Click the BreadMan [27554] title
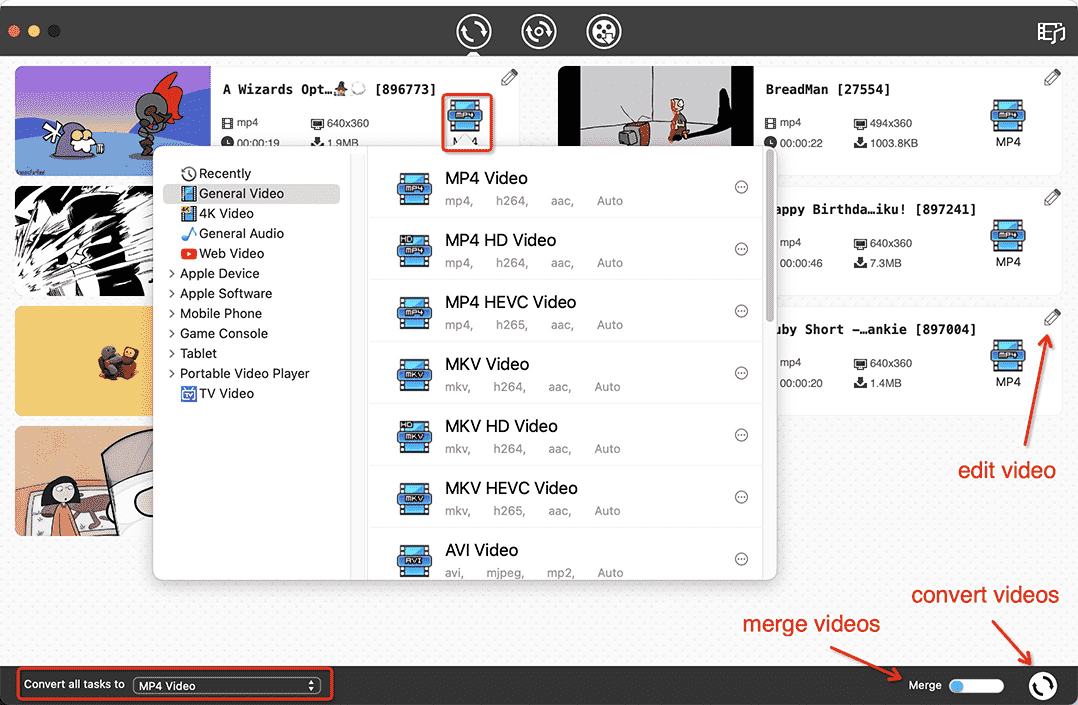Screen dimensions: 1078x705 click(x=828, y=89)
